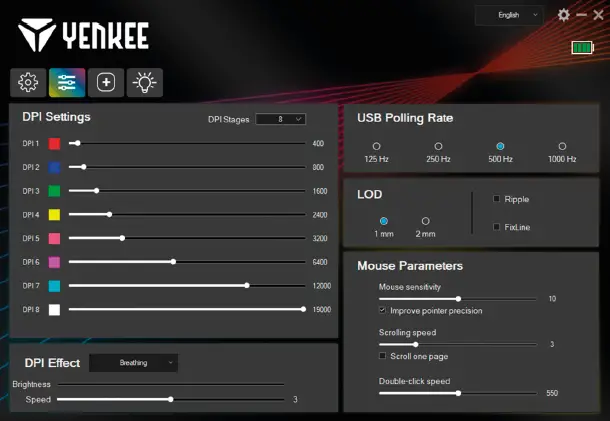
Task: Click the Mouse sensitivity slider handle
Action: [x=458, y=299]
